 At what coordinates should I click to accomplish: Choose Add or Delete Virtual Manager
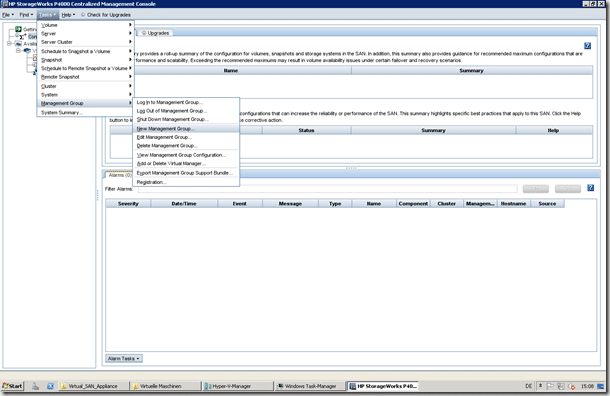pos(186,164)
